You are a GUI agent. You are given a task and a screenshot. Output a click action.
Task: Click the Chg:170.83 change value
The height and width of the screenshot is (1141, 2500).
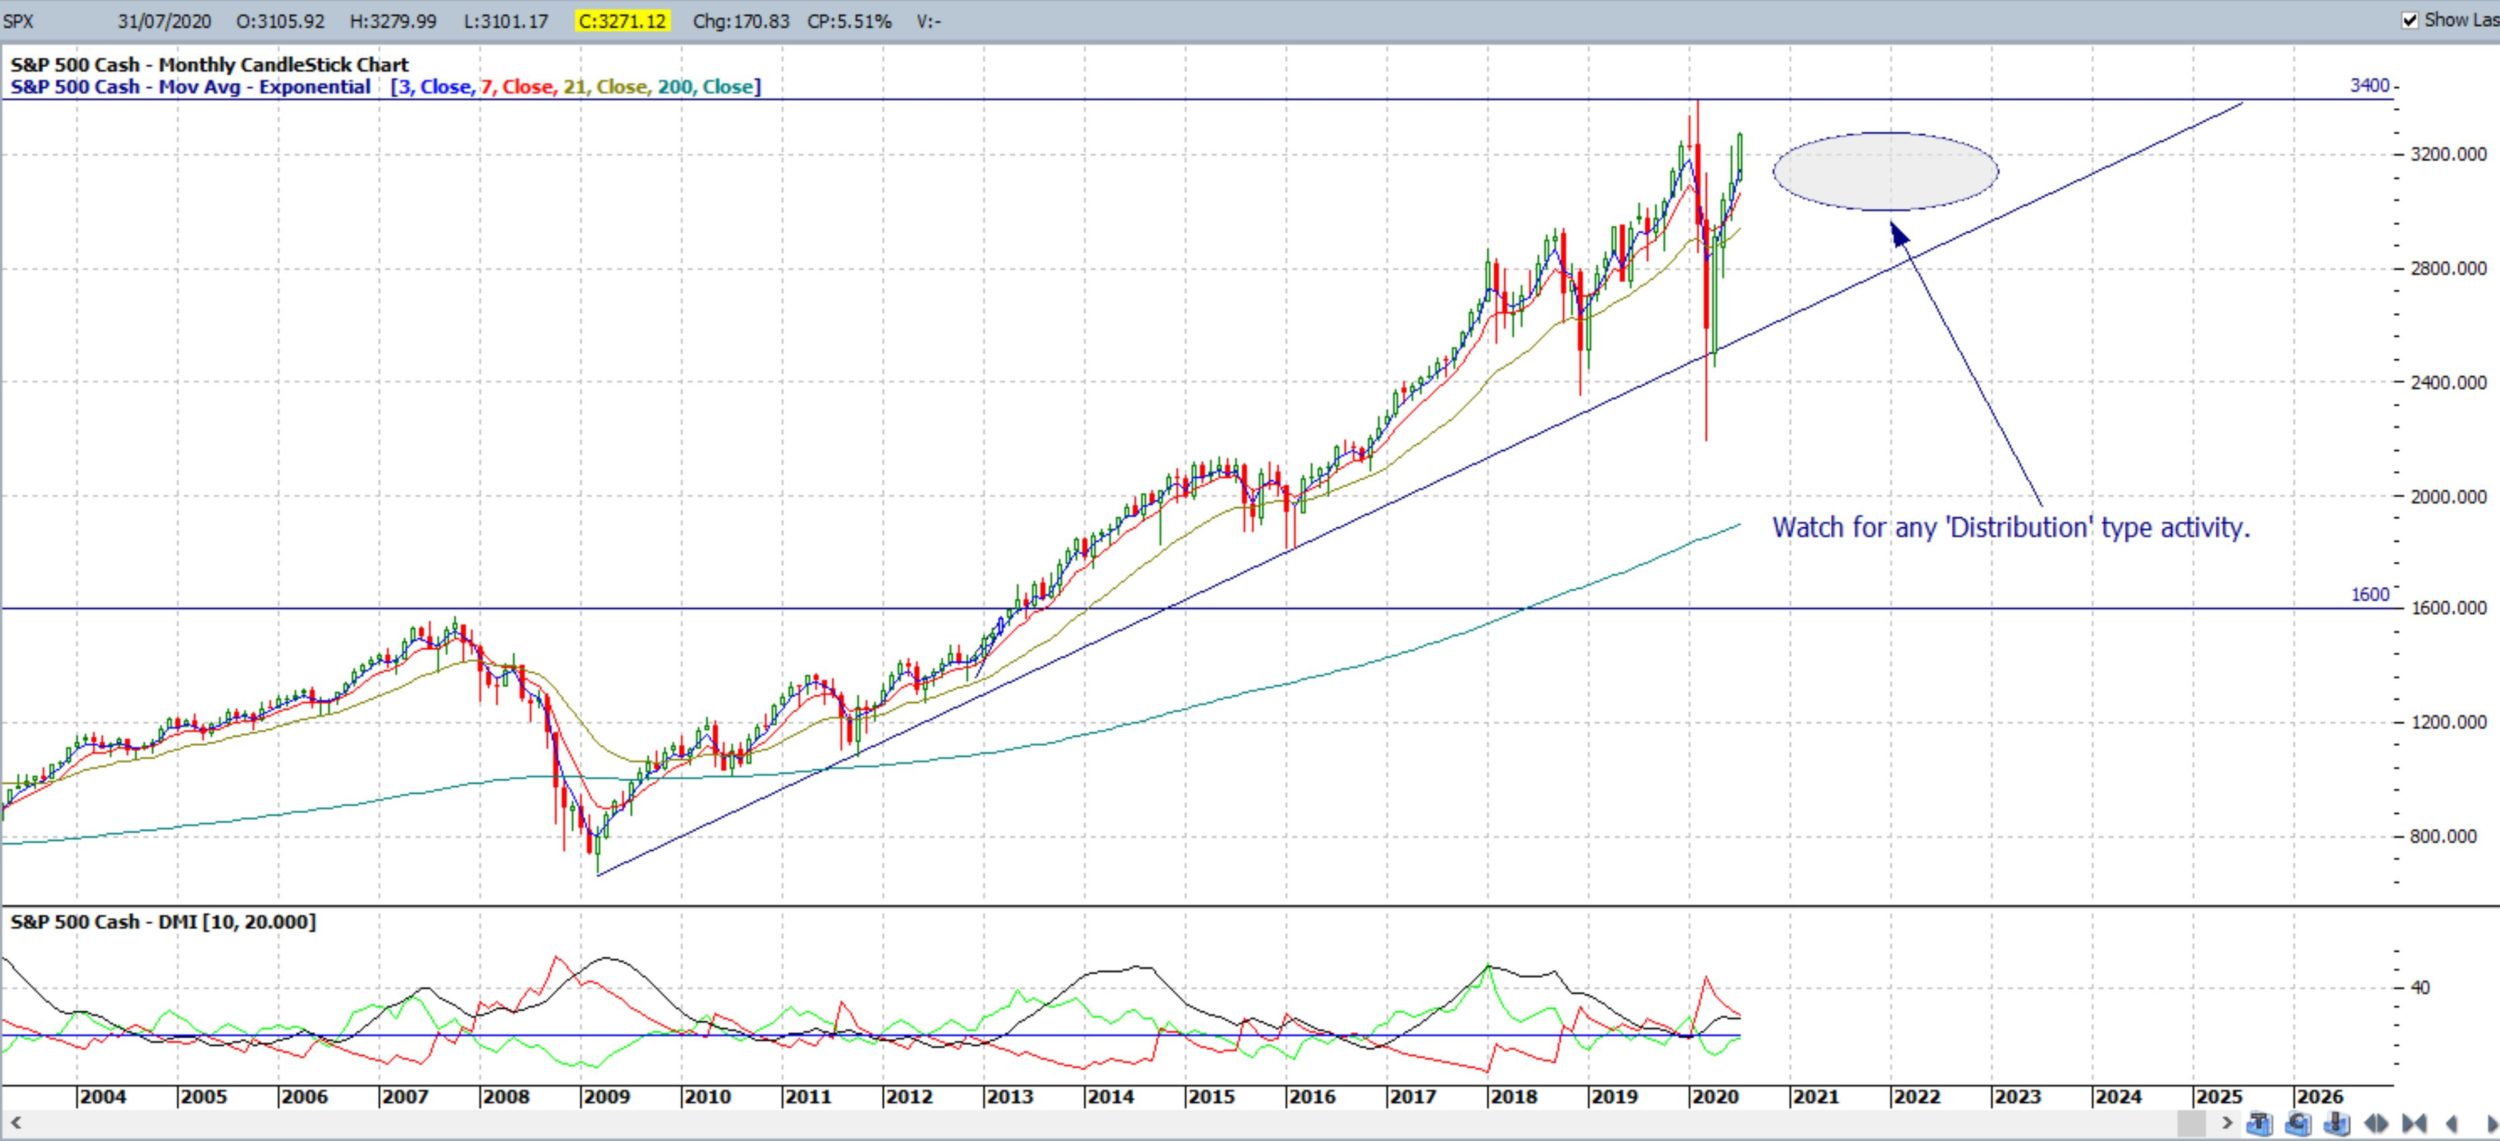[x=741, y=21]
